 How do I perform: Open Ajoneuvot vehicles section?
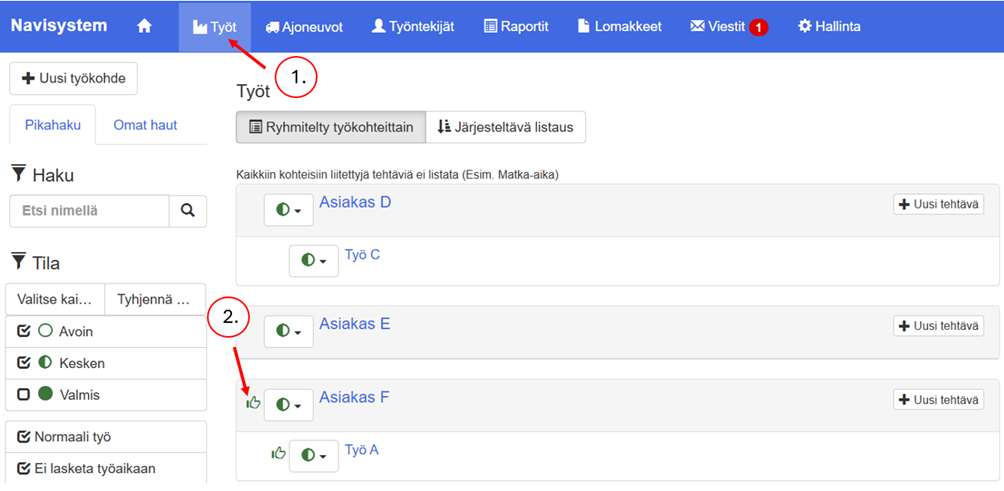coord(304,27)
